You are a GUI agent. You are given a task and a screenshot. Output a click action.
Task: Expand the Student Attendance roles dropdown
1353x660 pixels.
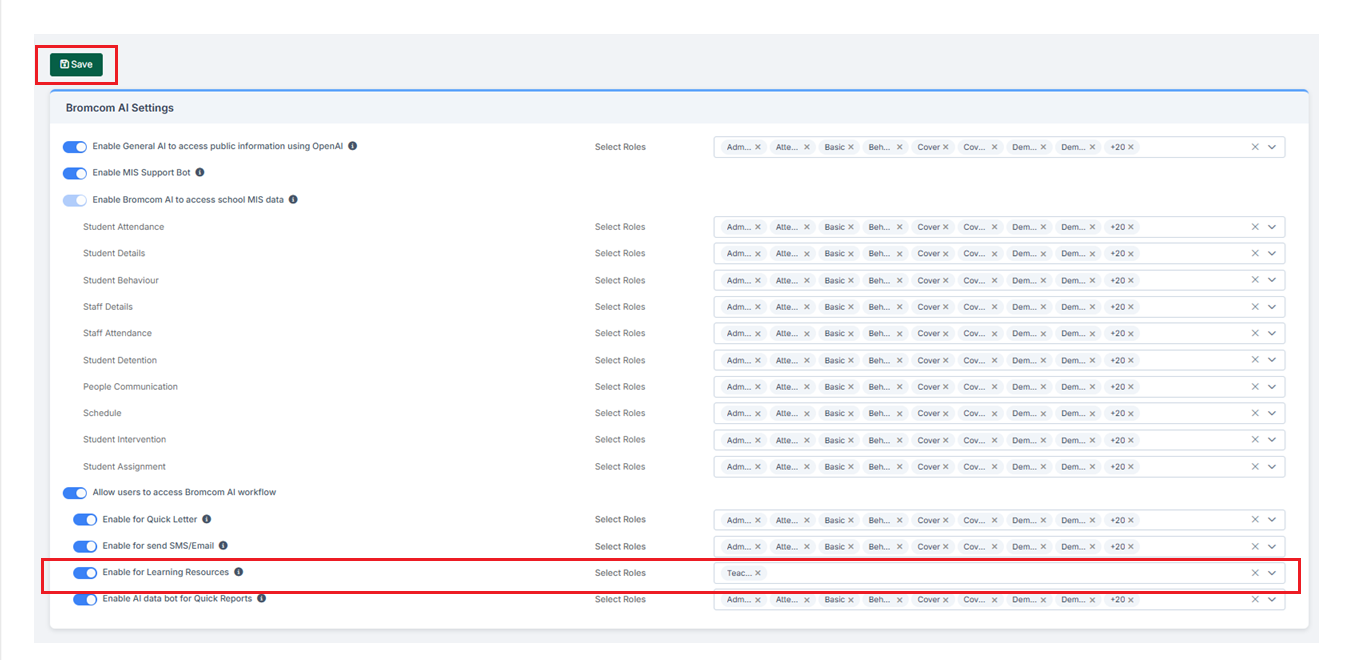point(1272,226)
